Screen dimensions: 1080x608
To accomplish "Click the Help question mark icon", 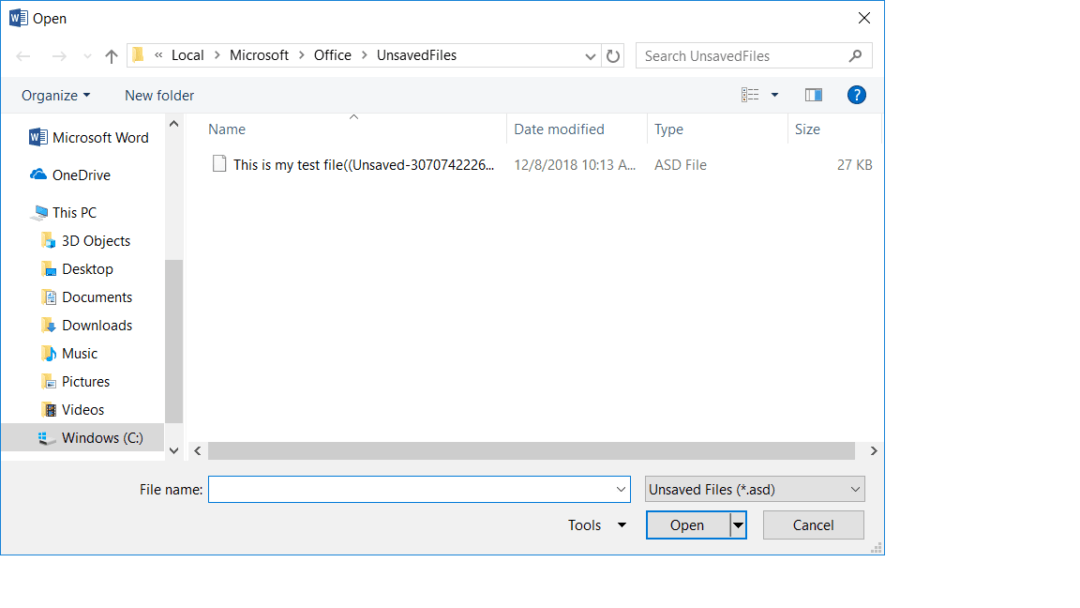I will pyautogui.click(x=857, y=95).
